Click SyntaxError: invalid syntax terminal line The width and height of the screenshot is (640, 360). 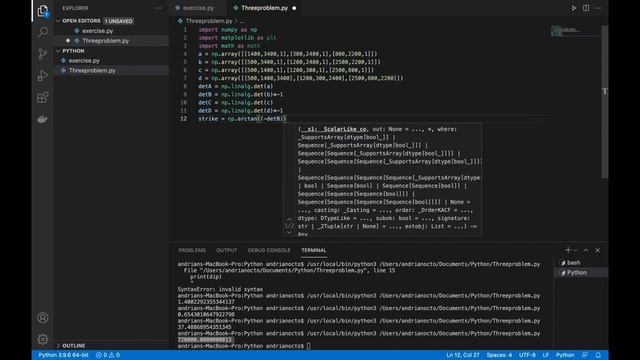[220, 289]
